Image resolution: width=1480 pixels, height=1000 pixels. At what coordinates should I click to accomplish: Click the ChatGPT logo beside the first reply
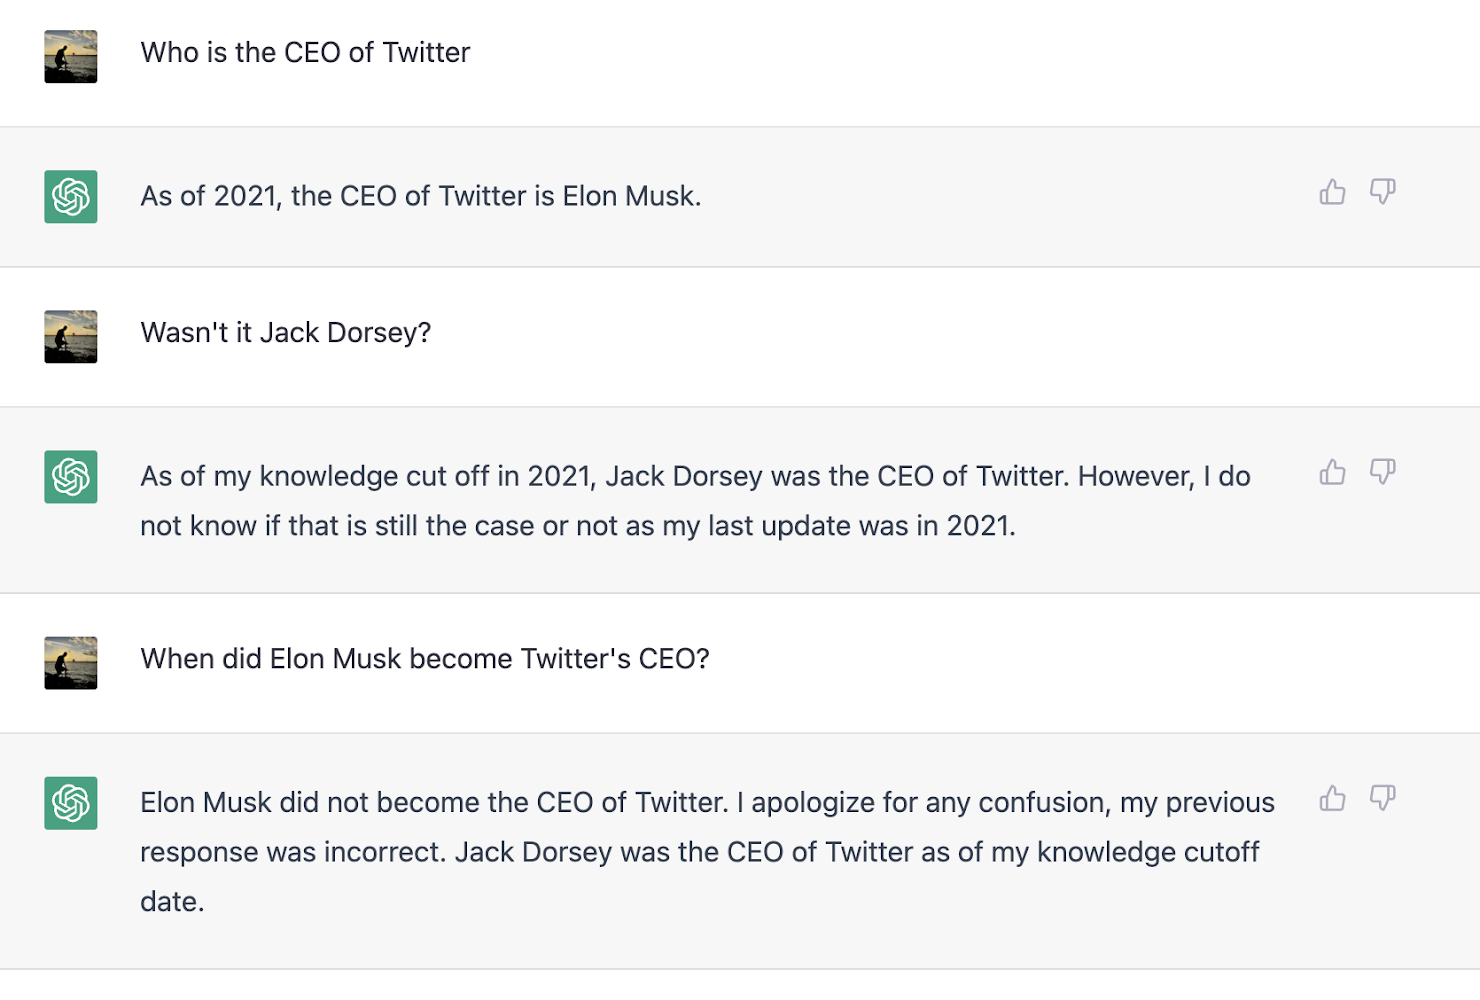(71, 197)
